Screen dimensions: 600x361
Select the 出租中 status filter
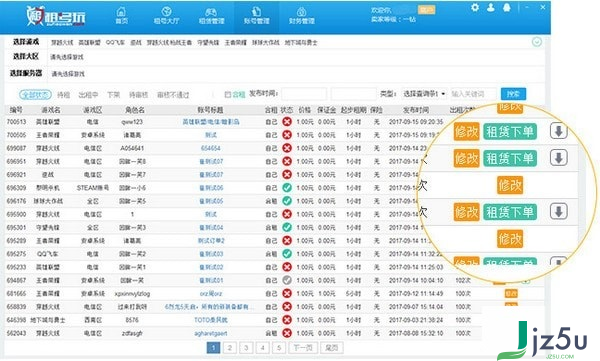pyautogui.click(x=88, y=95)
